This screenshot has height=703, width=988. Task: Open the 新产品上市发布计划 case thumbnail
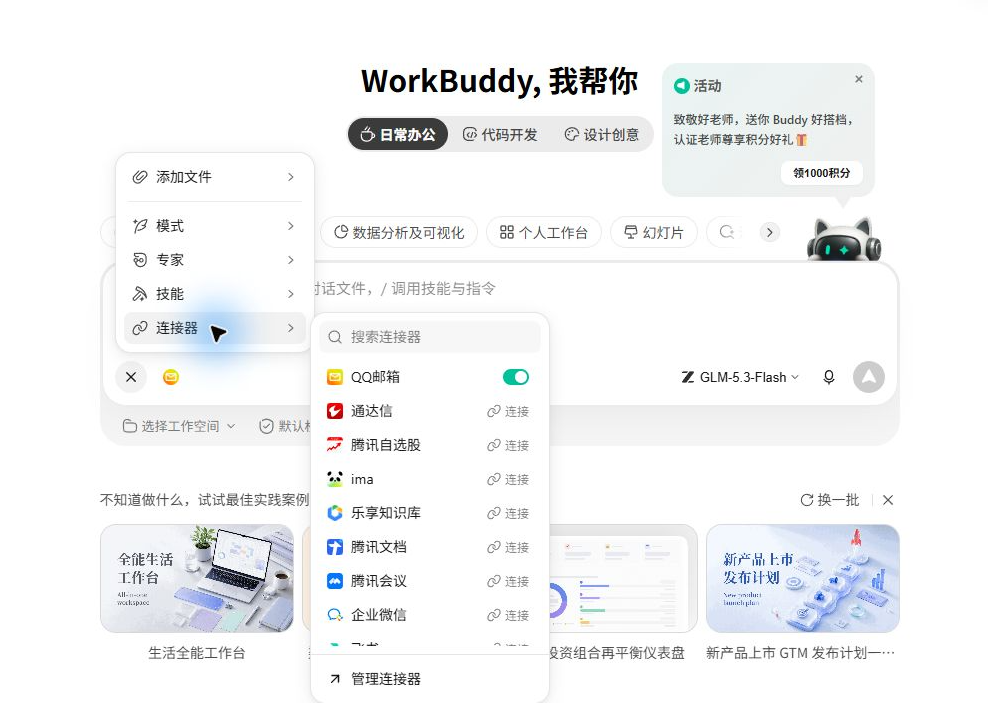pos(803,578)
